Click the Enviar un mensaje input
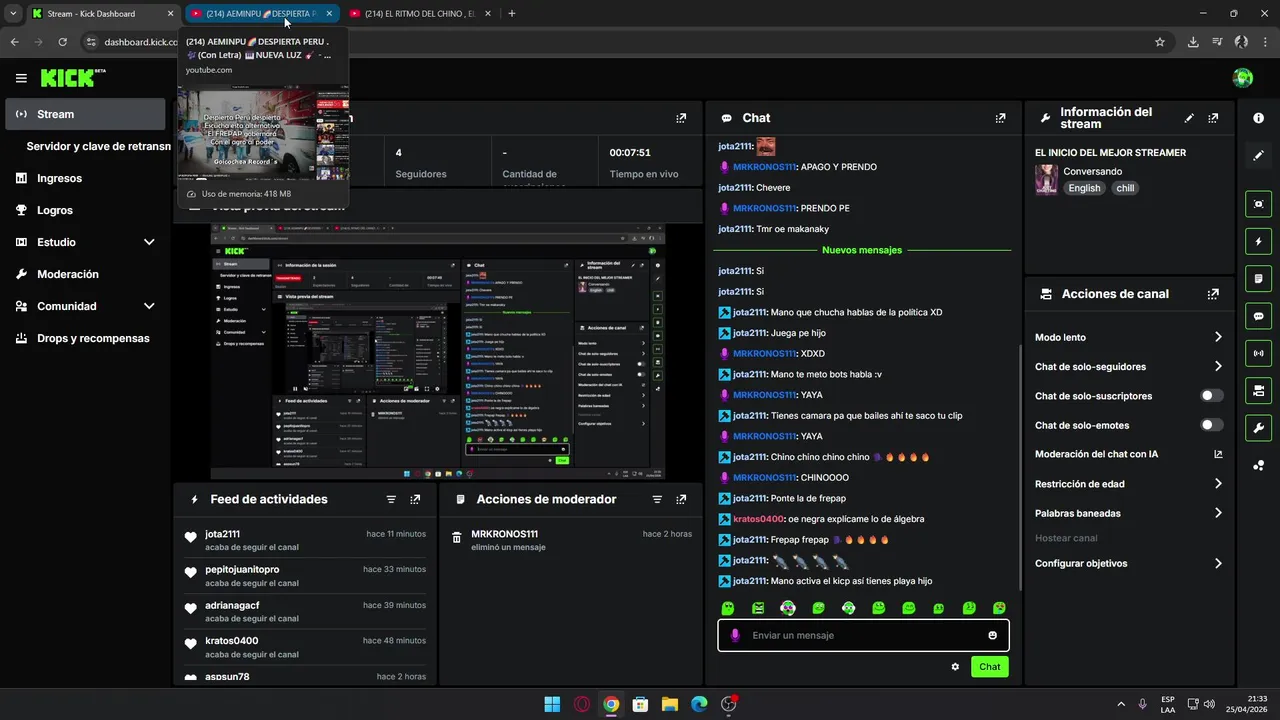 [x=864, y=635]
